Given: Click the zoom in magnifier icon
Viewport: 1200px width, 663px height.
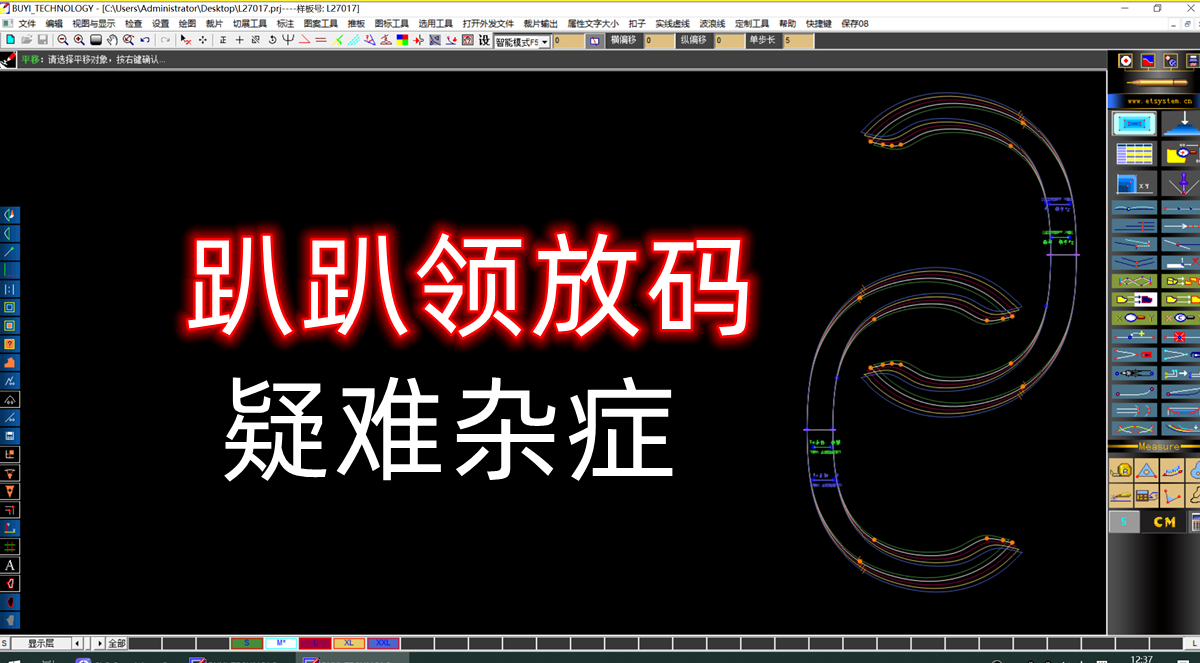Looking at the screenshot, I should (x=79, y=40).
